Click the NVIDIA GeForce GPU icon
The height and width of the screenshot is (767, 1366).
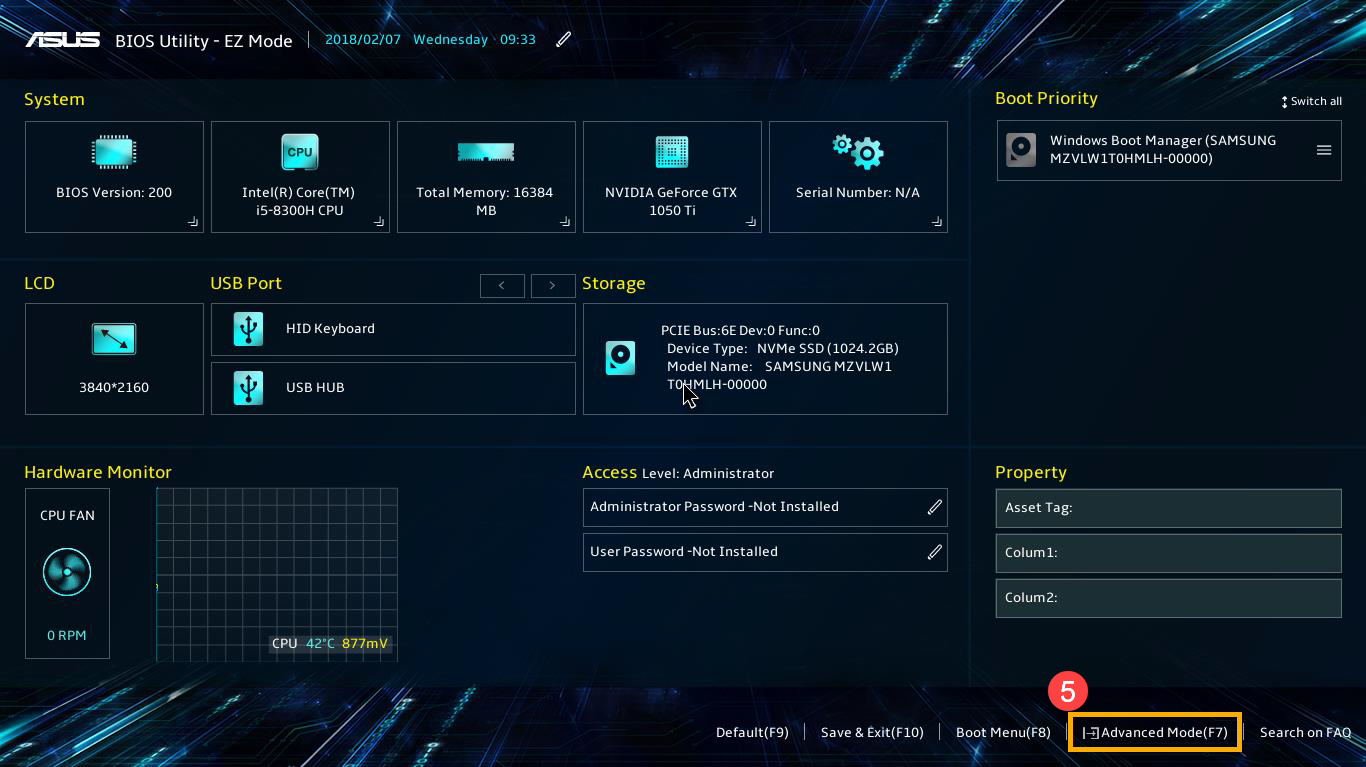(x=672, y=152)
